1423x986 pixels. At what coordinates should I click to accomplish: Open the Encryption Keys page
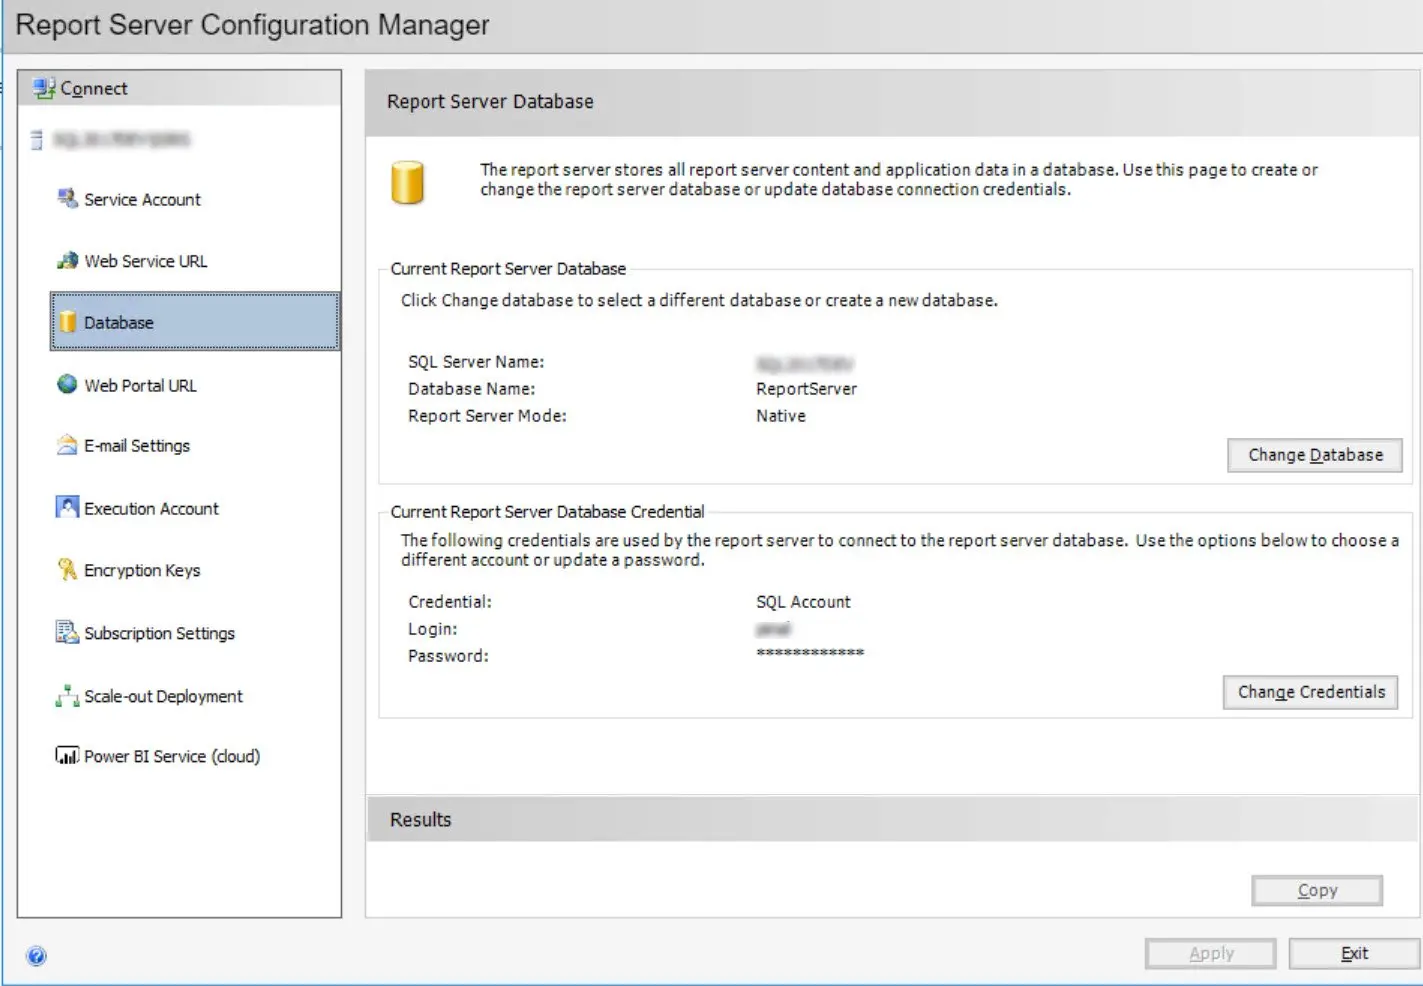click(142, 570)
